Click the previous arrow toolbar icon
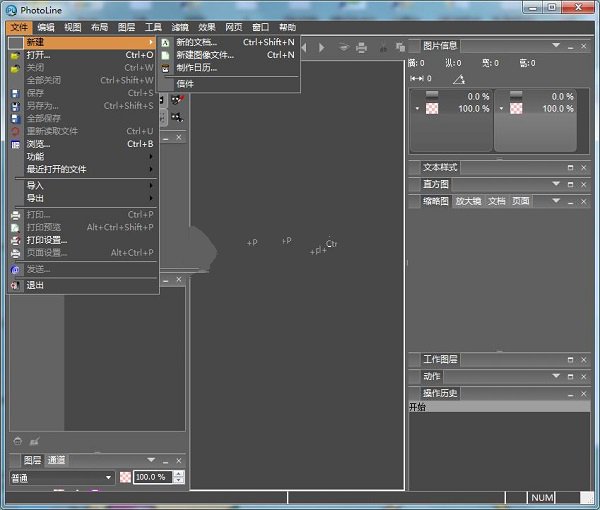This screenshot has height=510, width=600. coord(305,47)
